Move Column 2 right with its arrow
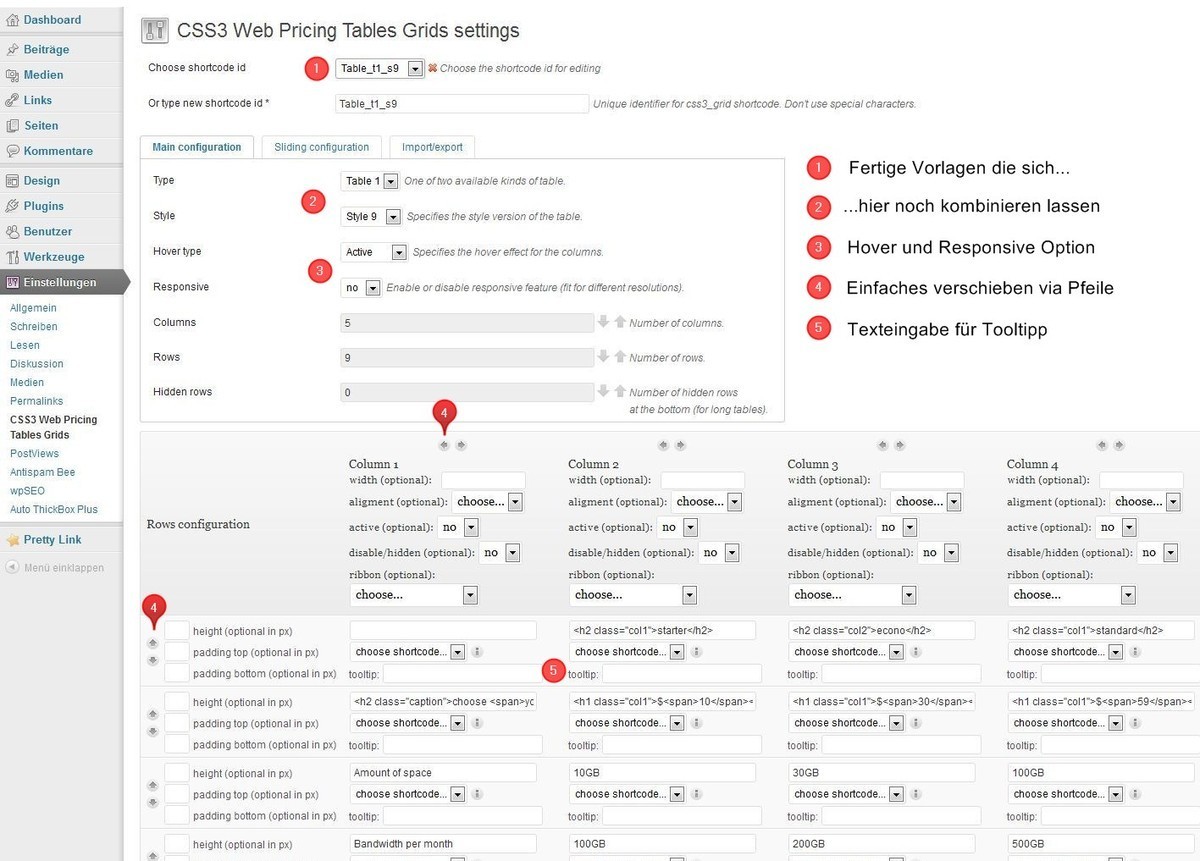This screenshot has width=1200, height=861. [x=680, y=445]
